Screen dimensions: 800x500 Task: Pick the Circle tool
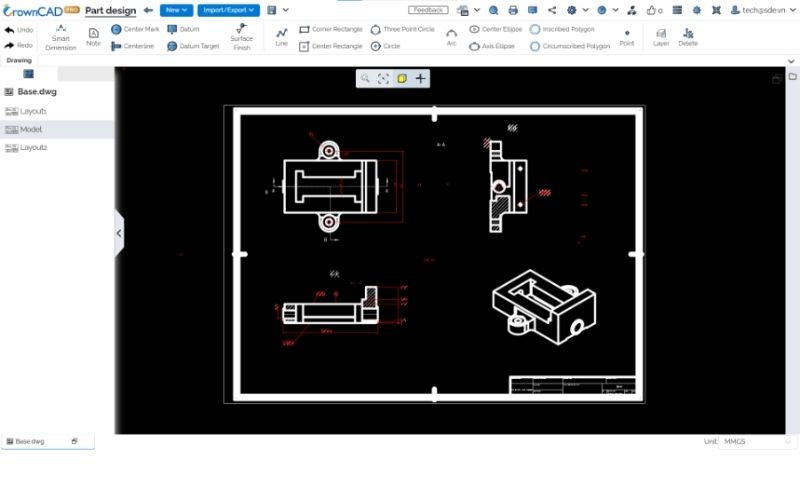[386, 46]
